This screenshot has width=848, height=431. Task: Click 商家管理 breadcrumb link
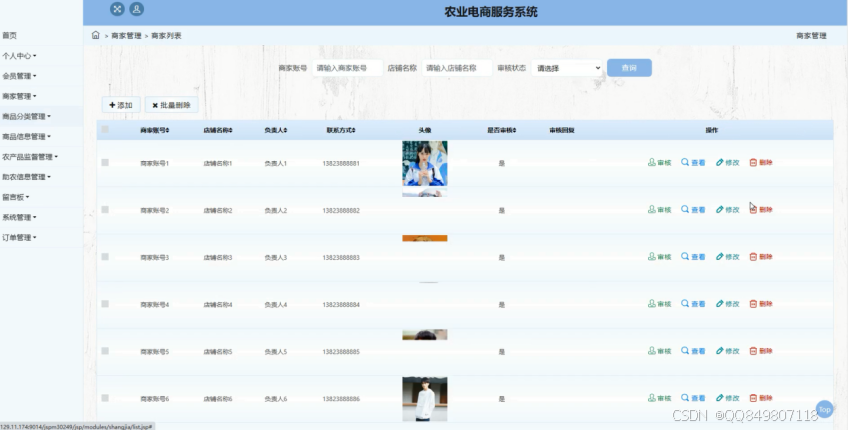pos(126,36)
